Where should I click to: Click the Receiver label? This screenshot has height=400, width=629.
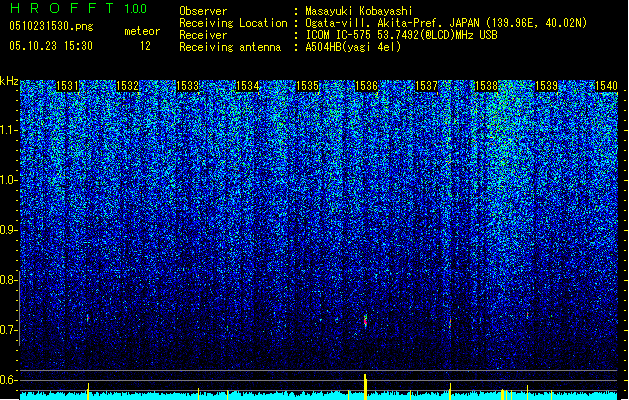click(x=203, y=35)
